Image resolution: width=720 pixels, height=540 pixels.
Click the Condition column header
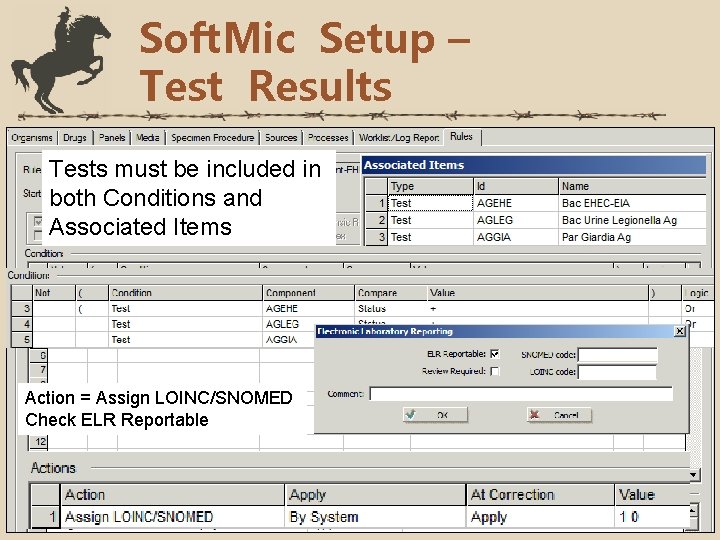pyautogui.click(x=186, y=292)
